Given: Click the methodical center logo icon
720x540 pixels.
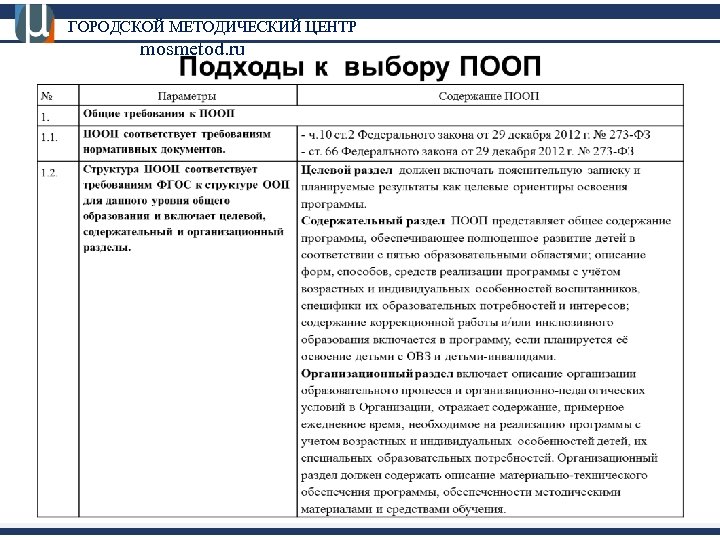Looking at the screenshot, I should coord(34,24).
